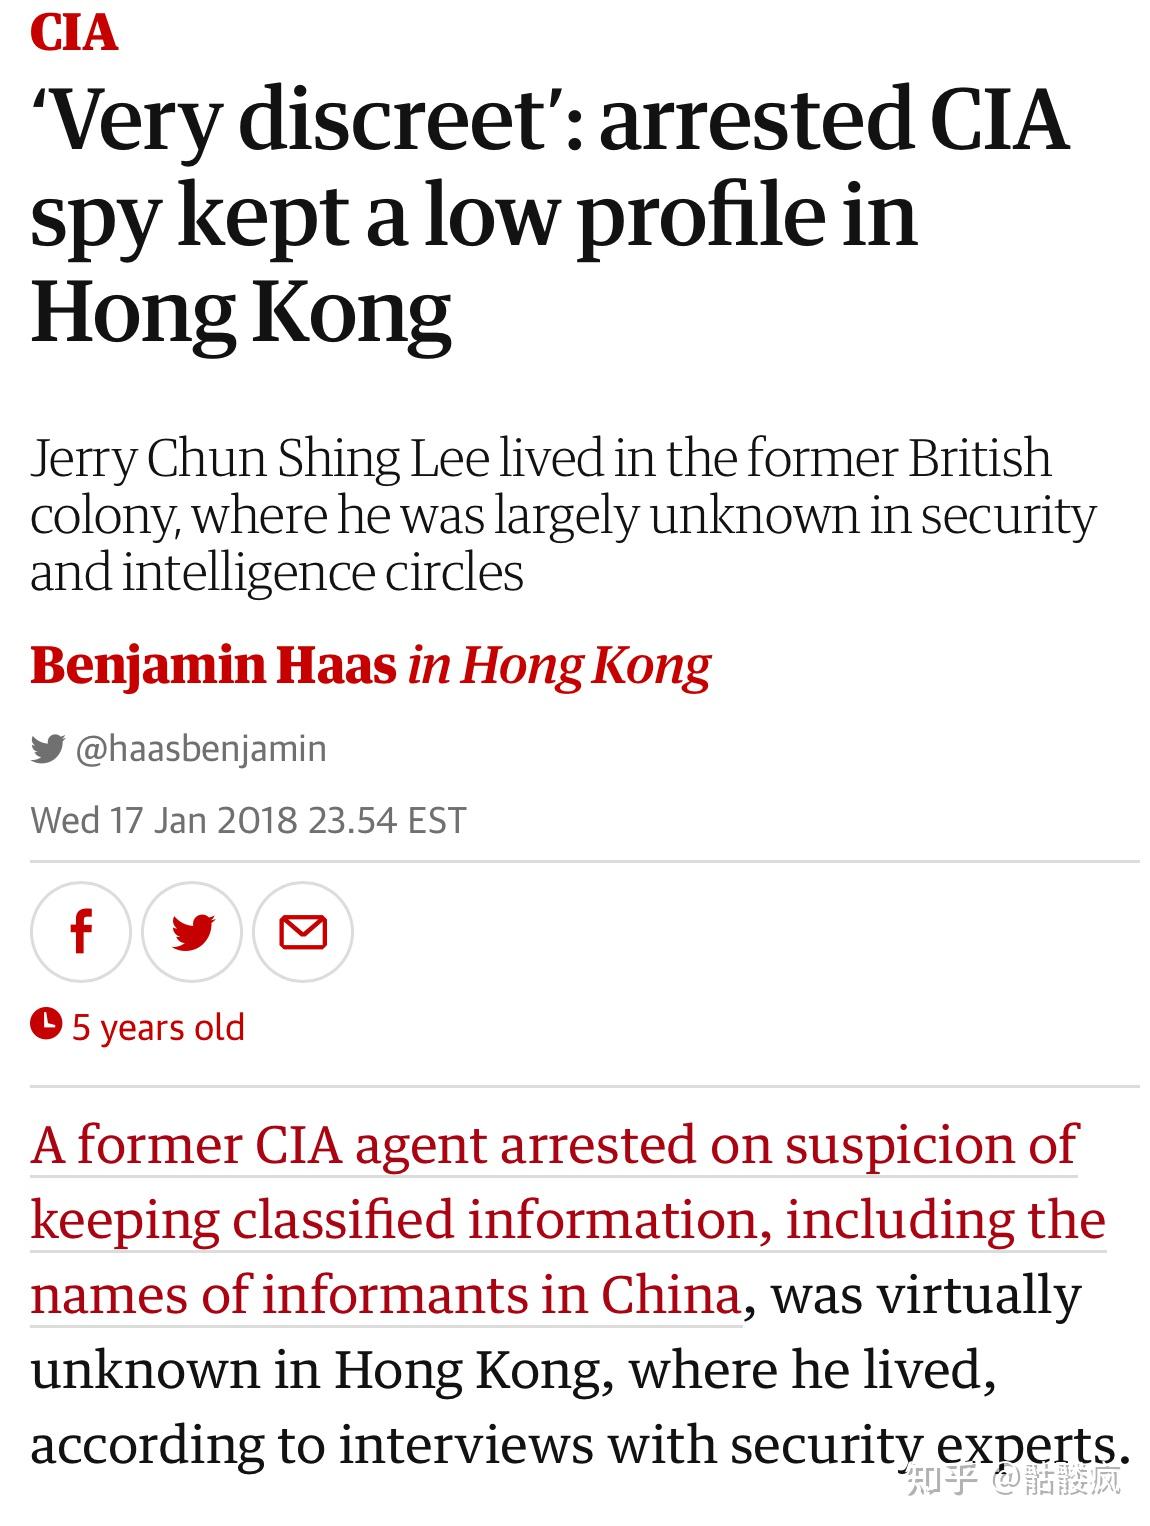Open the red CIA section label
Image resolution: width=1150 pixels, height=1526 pixels.
click(74, 32)
